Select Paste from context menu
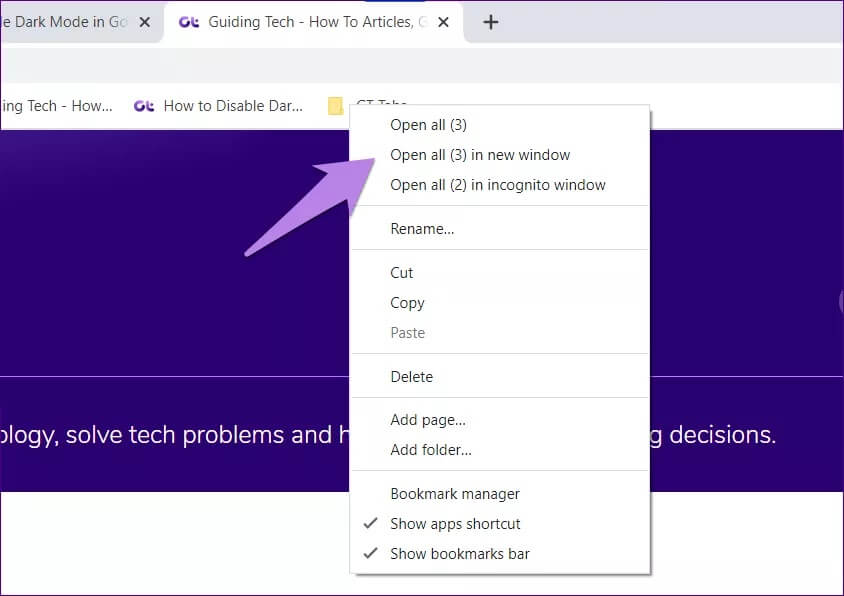Viewport: 844px width, 596px height. 500,333
